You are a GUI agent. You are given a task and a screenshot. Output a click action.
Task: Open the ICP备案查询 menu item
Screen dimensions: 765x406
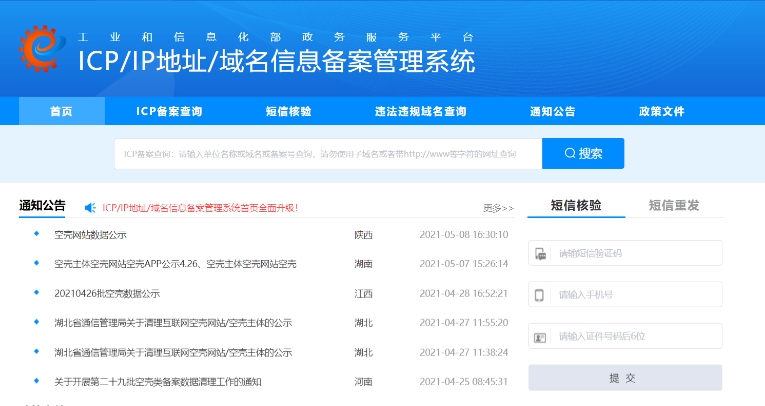[x=169, y=111]
